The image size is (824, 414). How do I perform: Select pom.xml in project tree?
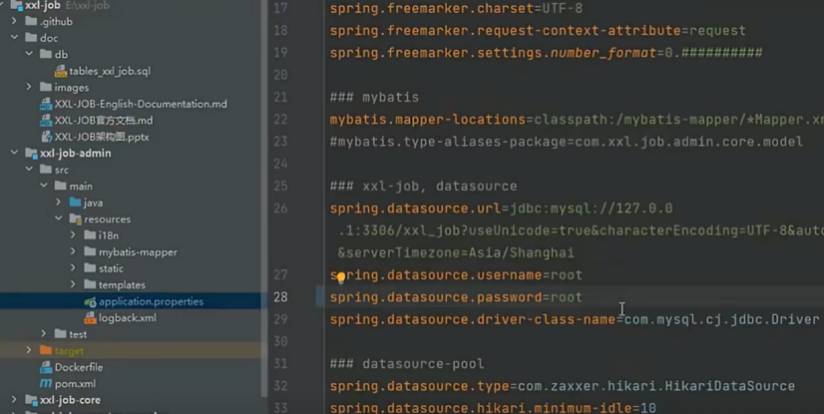(75, 384)
